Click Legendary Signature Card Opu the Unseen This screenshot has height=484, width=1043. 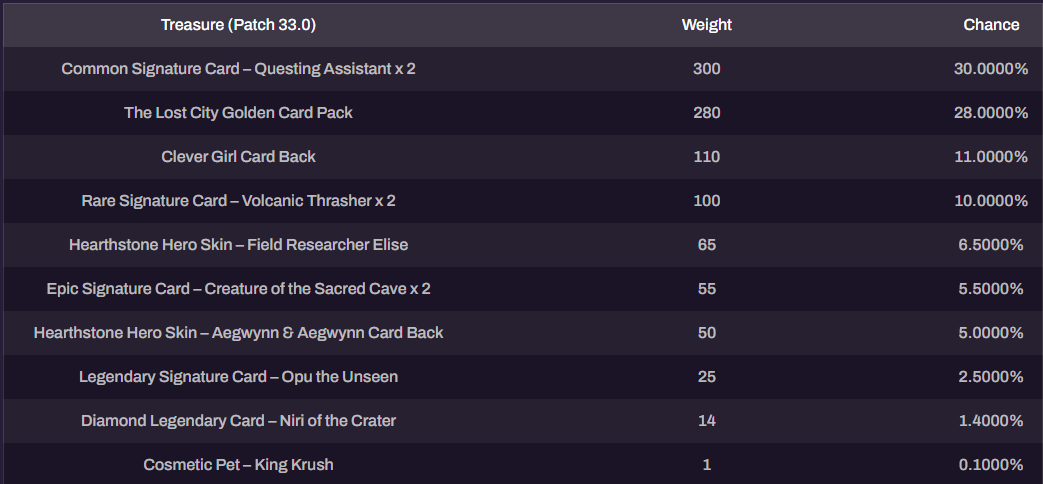click(238, 376)
